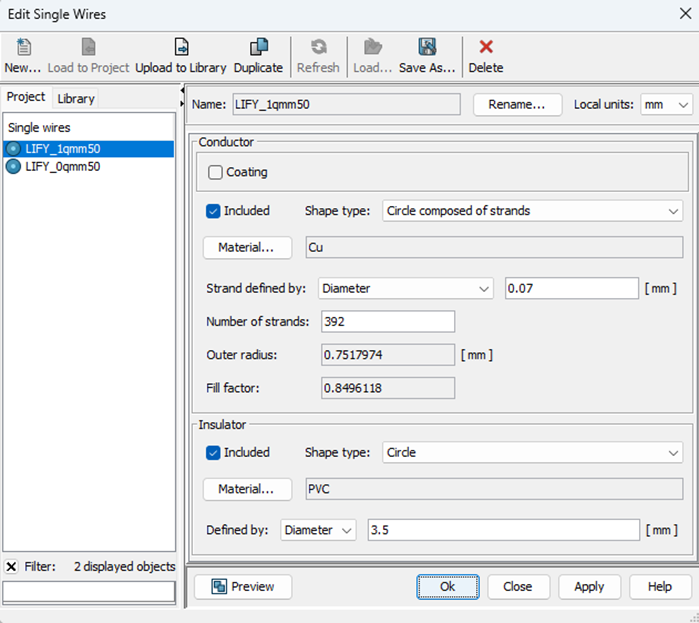The height and width of the screenshot is (623, 699).
Task: Click the Duplicate toolbar icon
Action: [x=258, y=47]
